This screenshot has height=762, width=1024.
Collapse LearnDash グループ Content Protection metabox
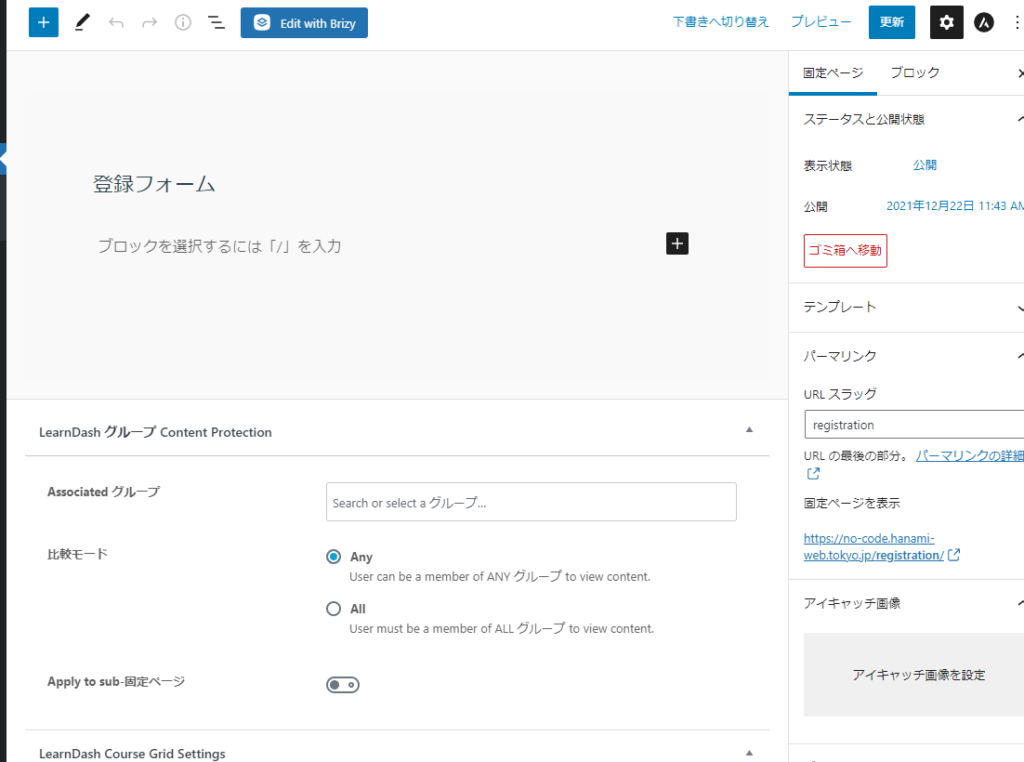(x=749, y=430)
